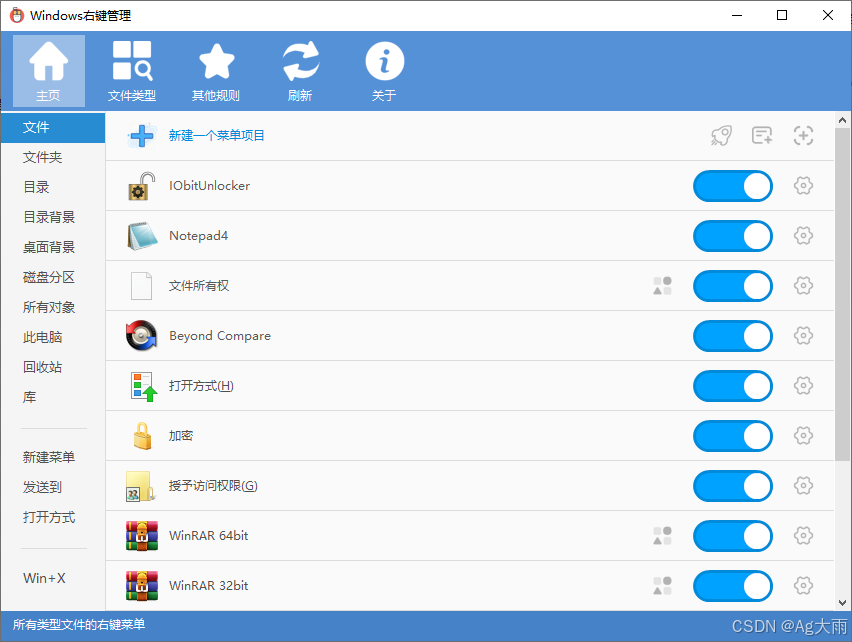Click the blank file icon for 文件所有权
852x642 pixels.
(141, 286)
